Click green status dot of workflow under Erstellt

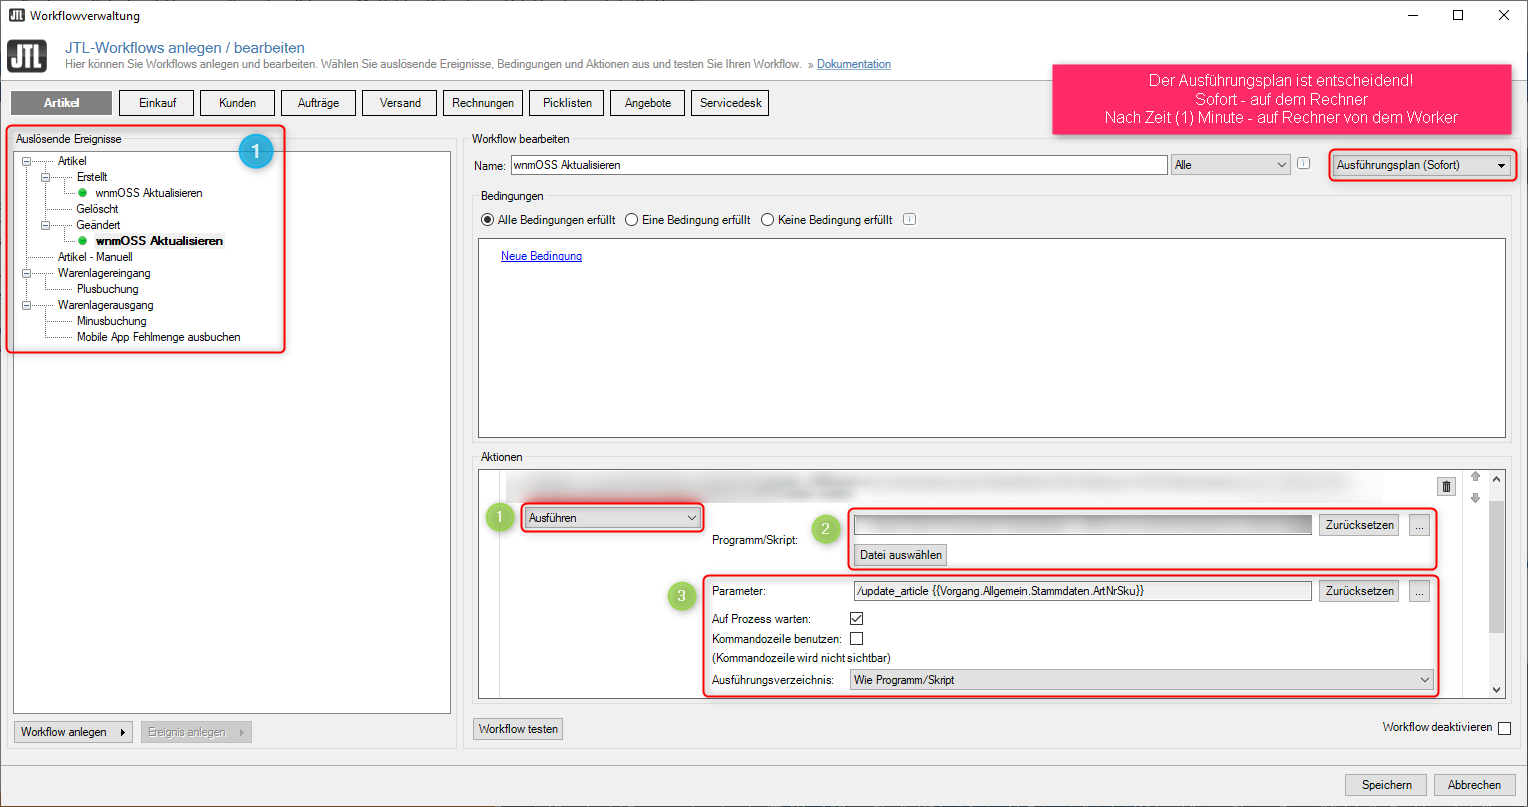point(83,193)
